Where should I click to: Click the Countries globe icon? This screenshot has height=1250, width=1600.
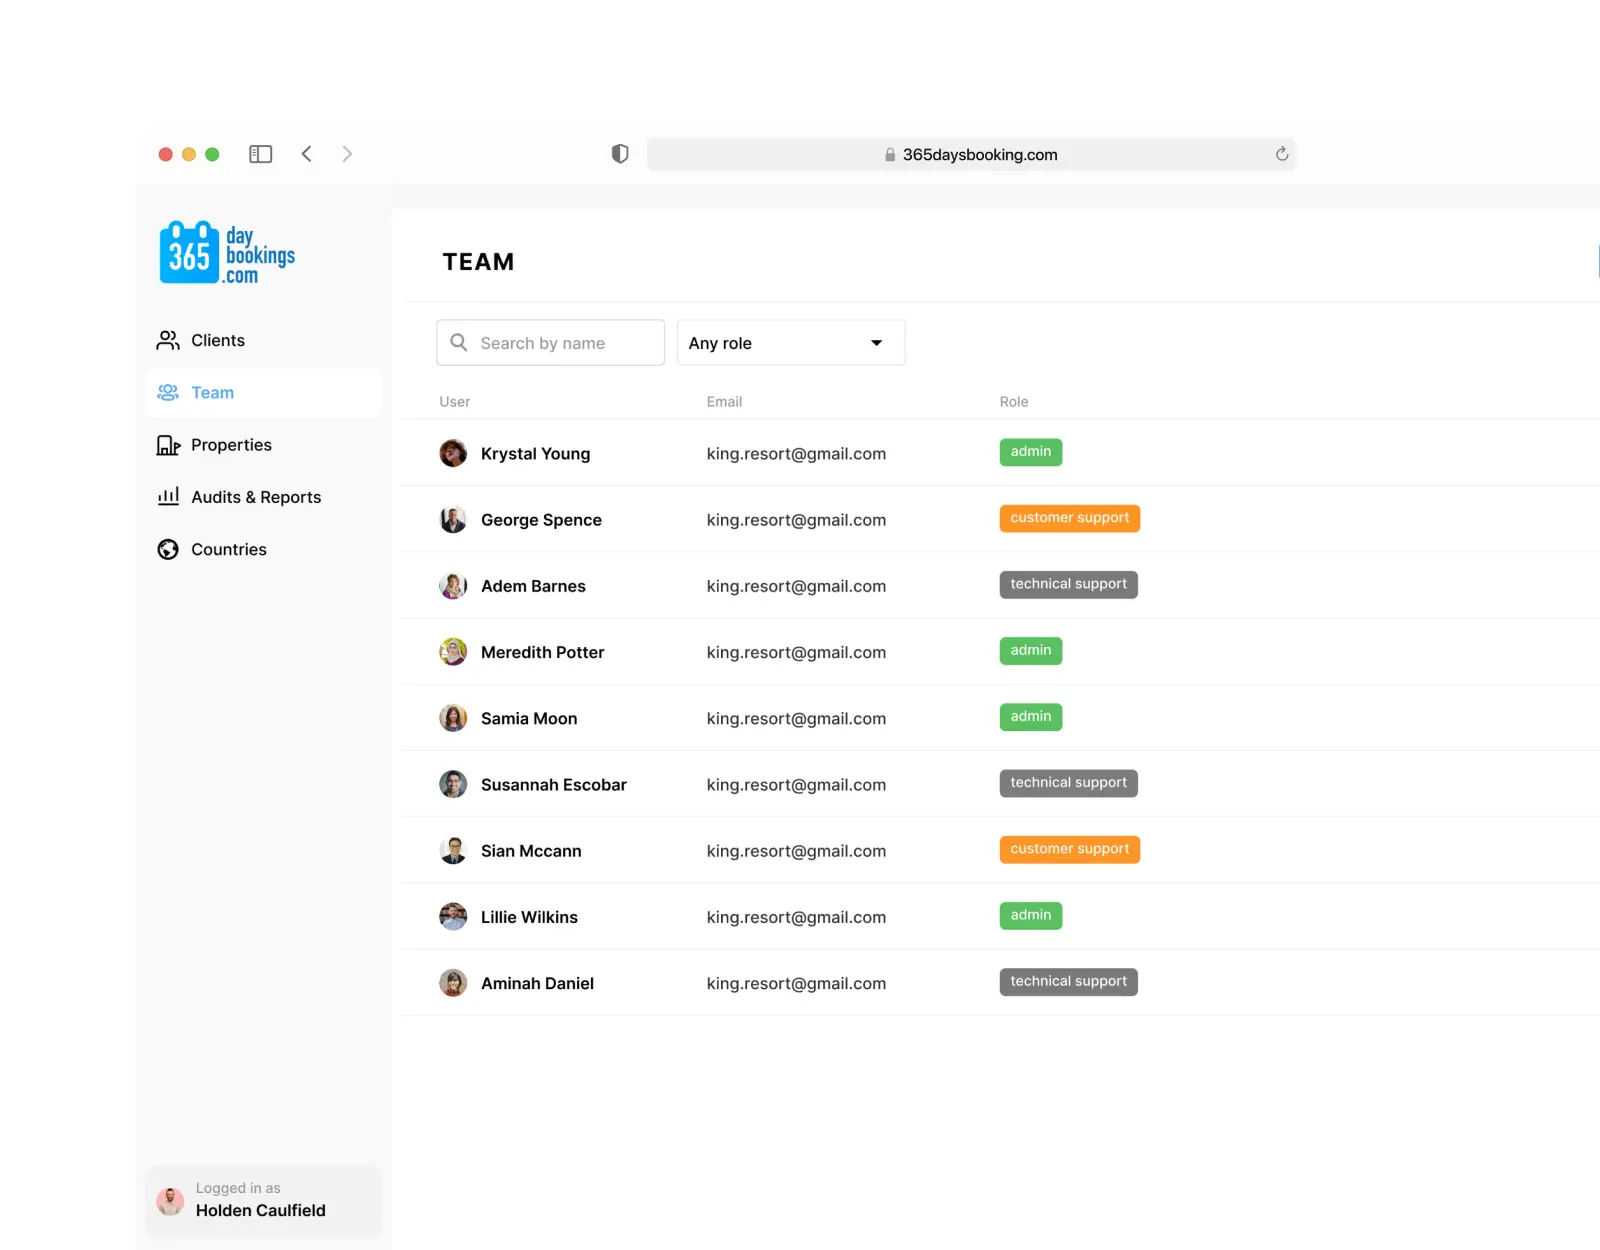[x=168, y=549]
